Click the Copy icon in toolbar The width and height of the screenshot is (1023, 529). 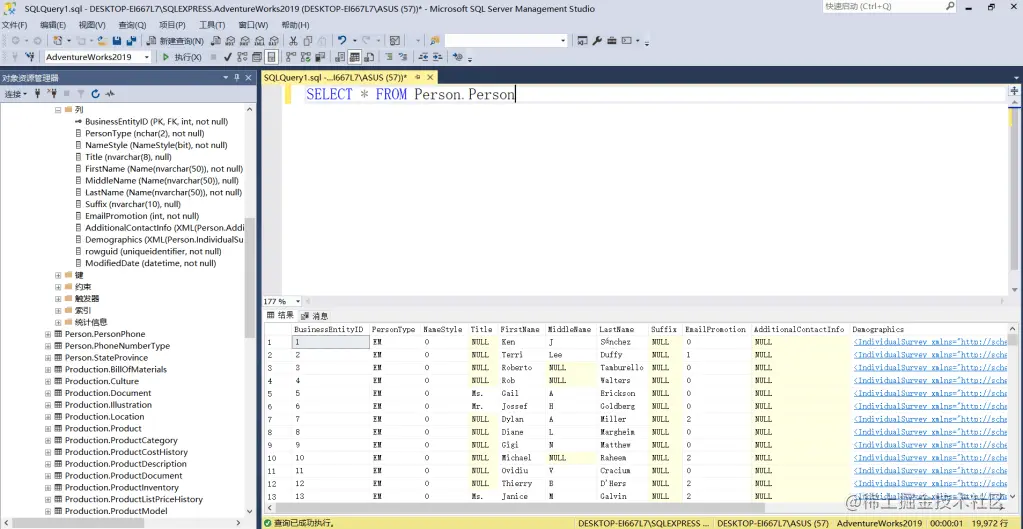(x=307, y=40)
